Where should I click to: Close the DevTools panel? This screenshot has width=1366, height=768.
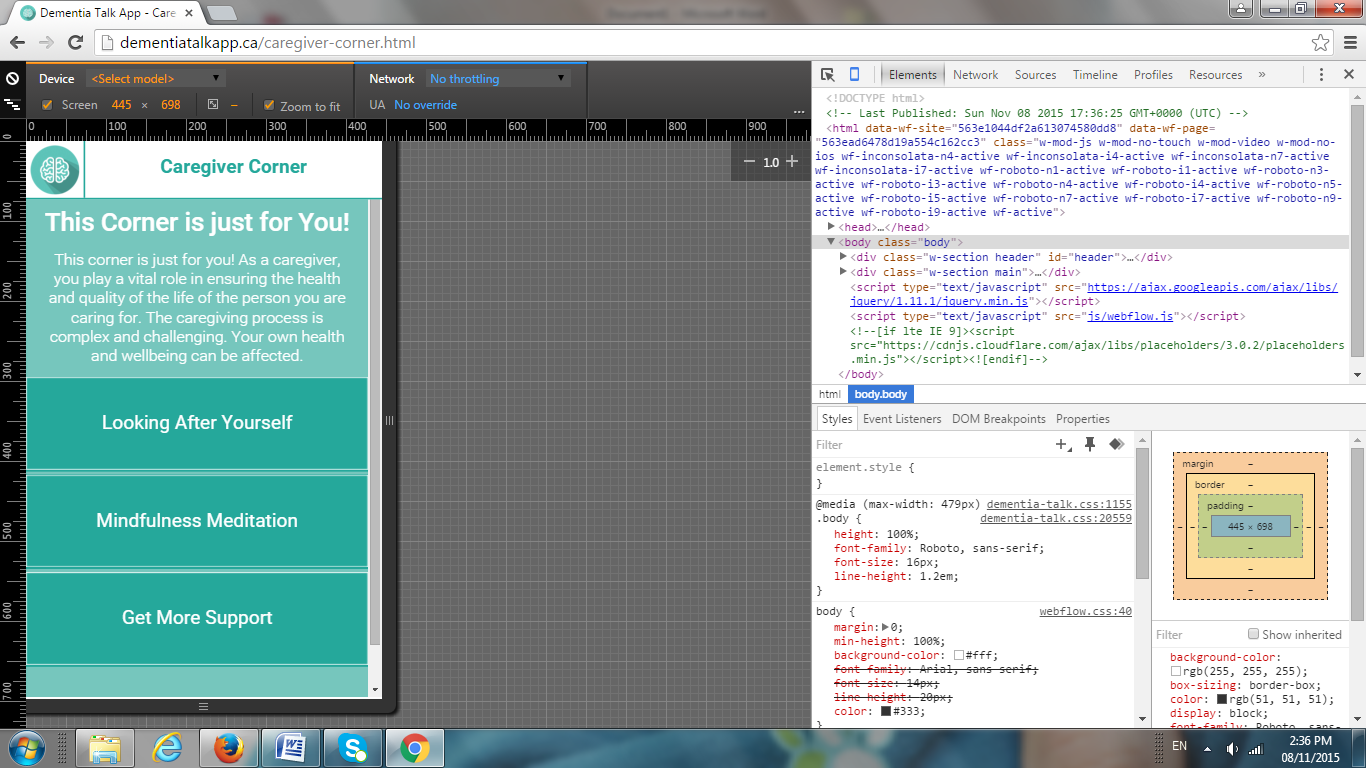1347,75
